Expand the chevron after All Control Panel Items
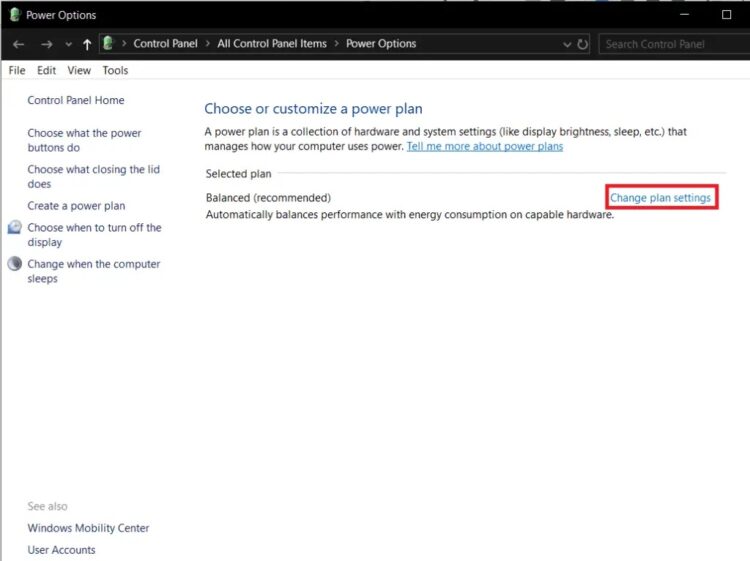Screen dimensions: 750x561 coord(337,44)
